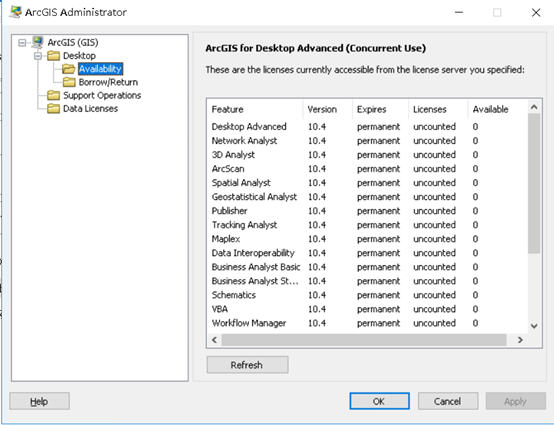Open the Support Operations tree item
Image resolution: width=554 pixels, height=425 pixels.
pos(102,95)
